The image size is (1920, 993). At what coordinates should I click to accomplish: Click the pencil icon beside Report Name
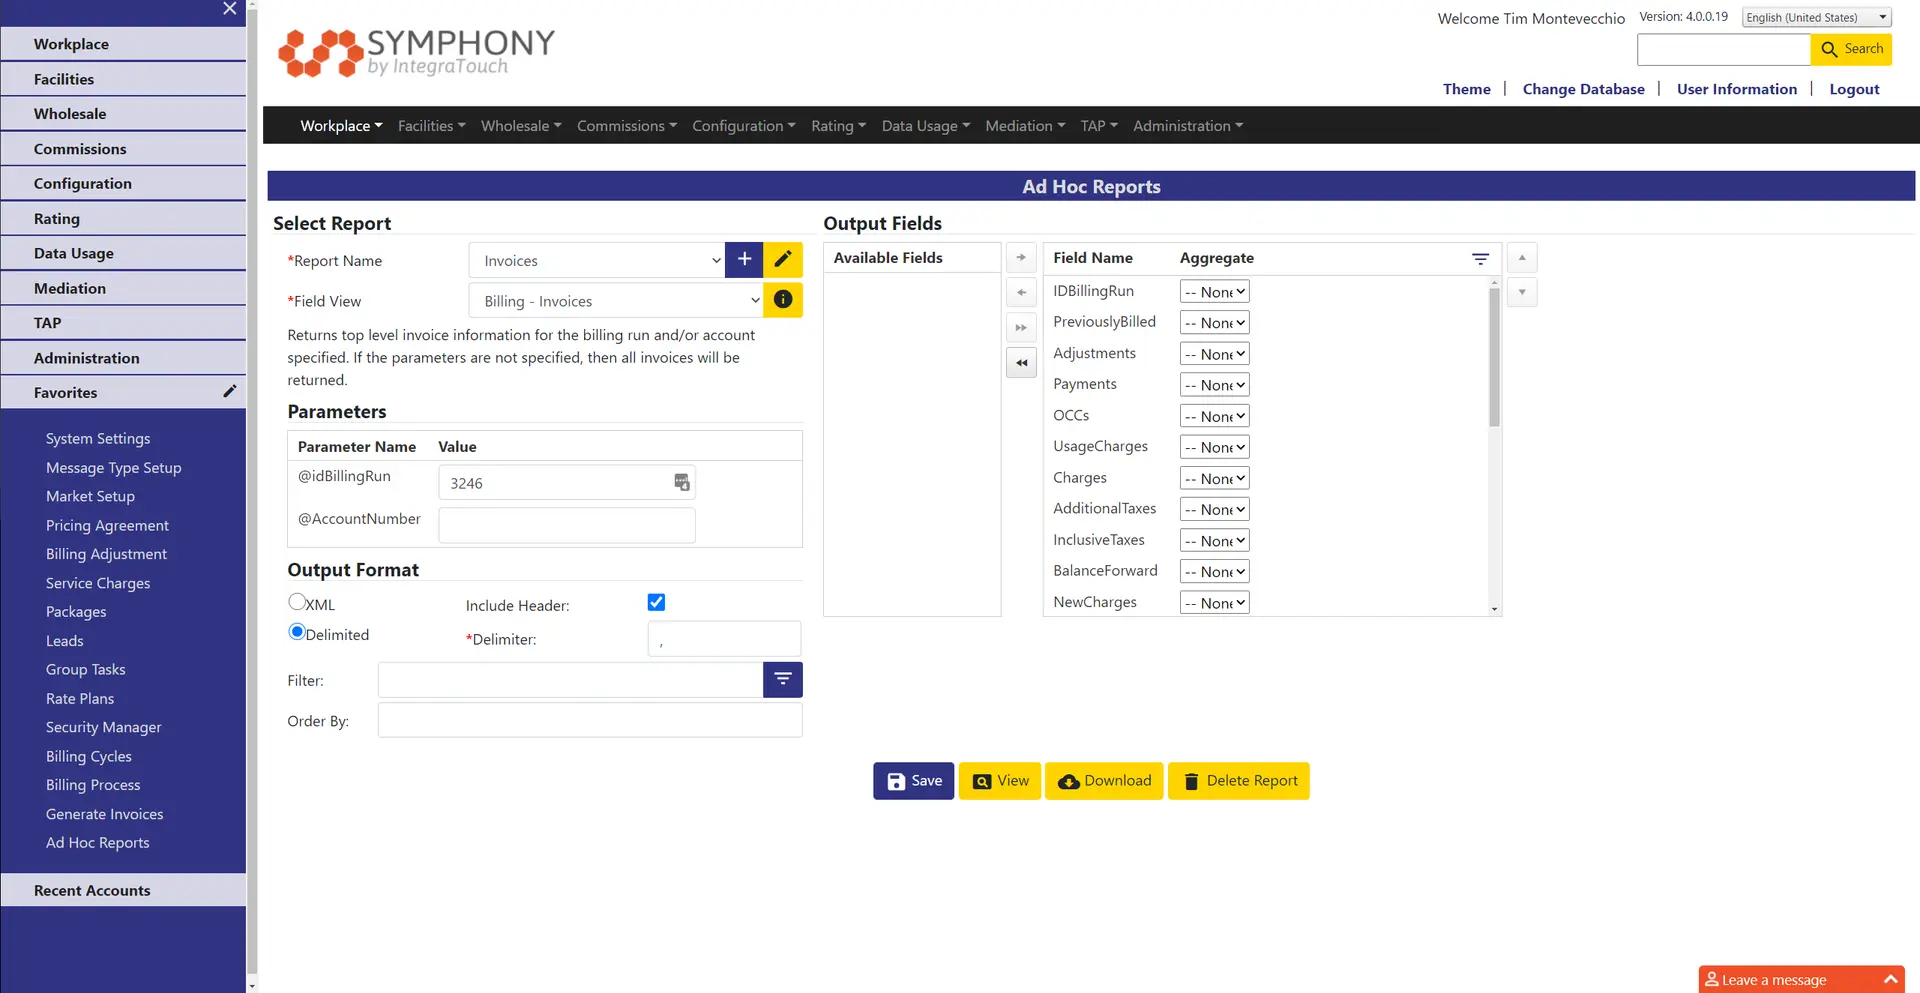[x=783, y=260]
